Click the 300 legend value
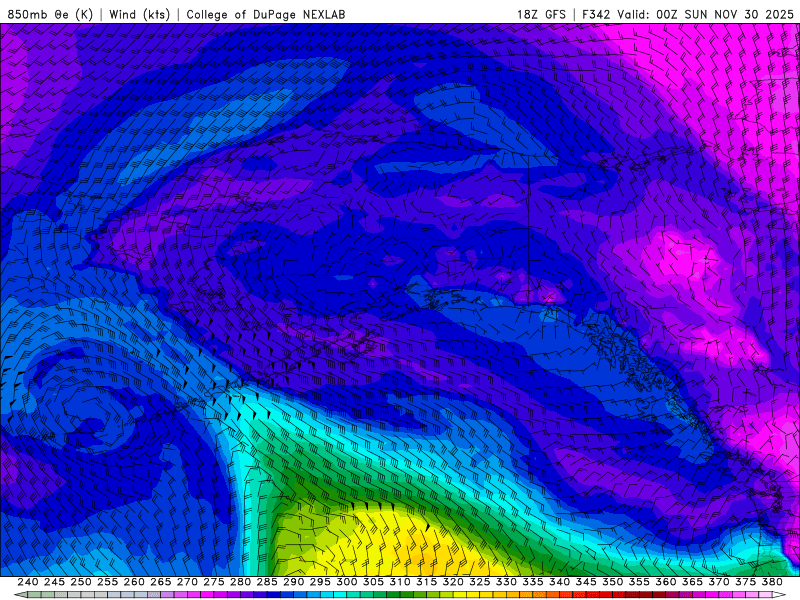 [x=346, y=582]
